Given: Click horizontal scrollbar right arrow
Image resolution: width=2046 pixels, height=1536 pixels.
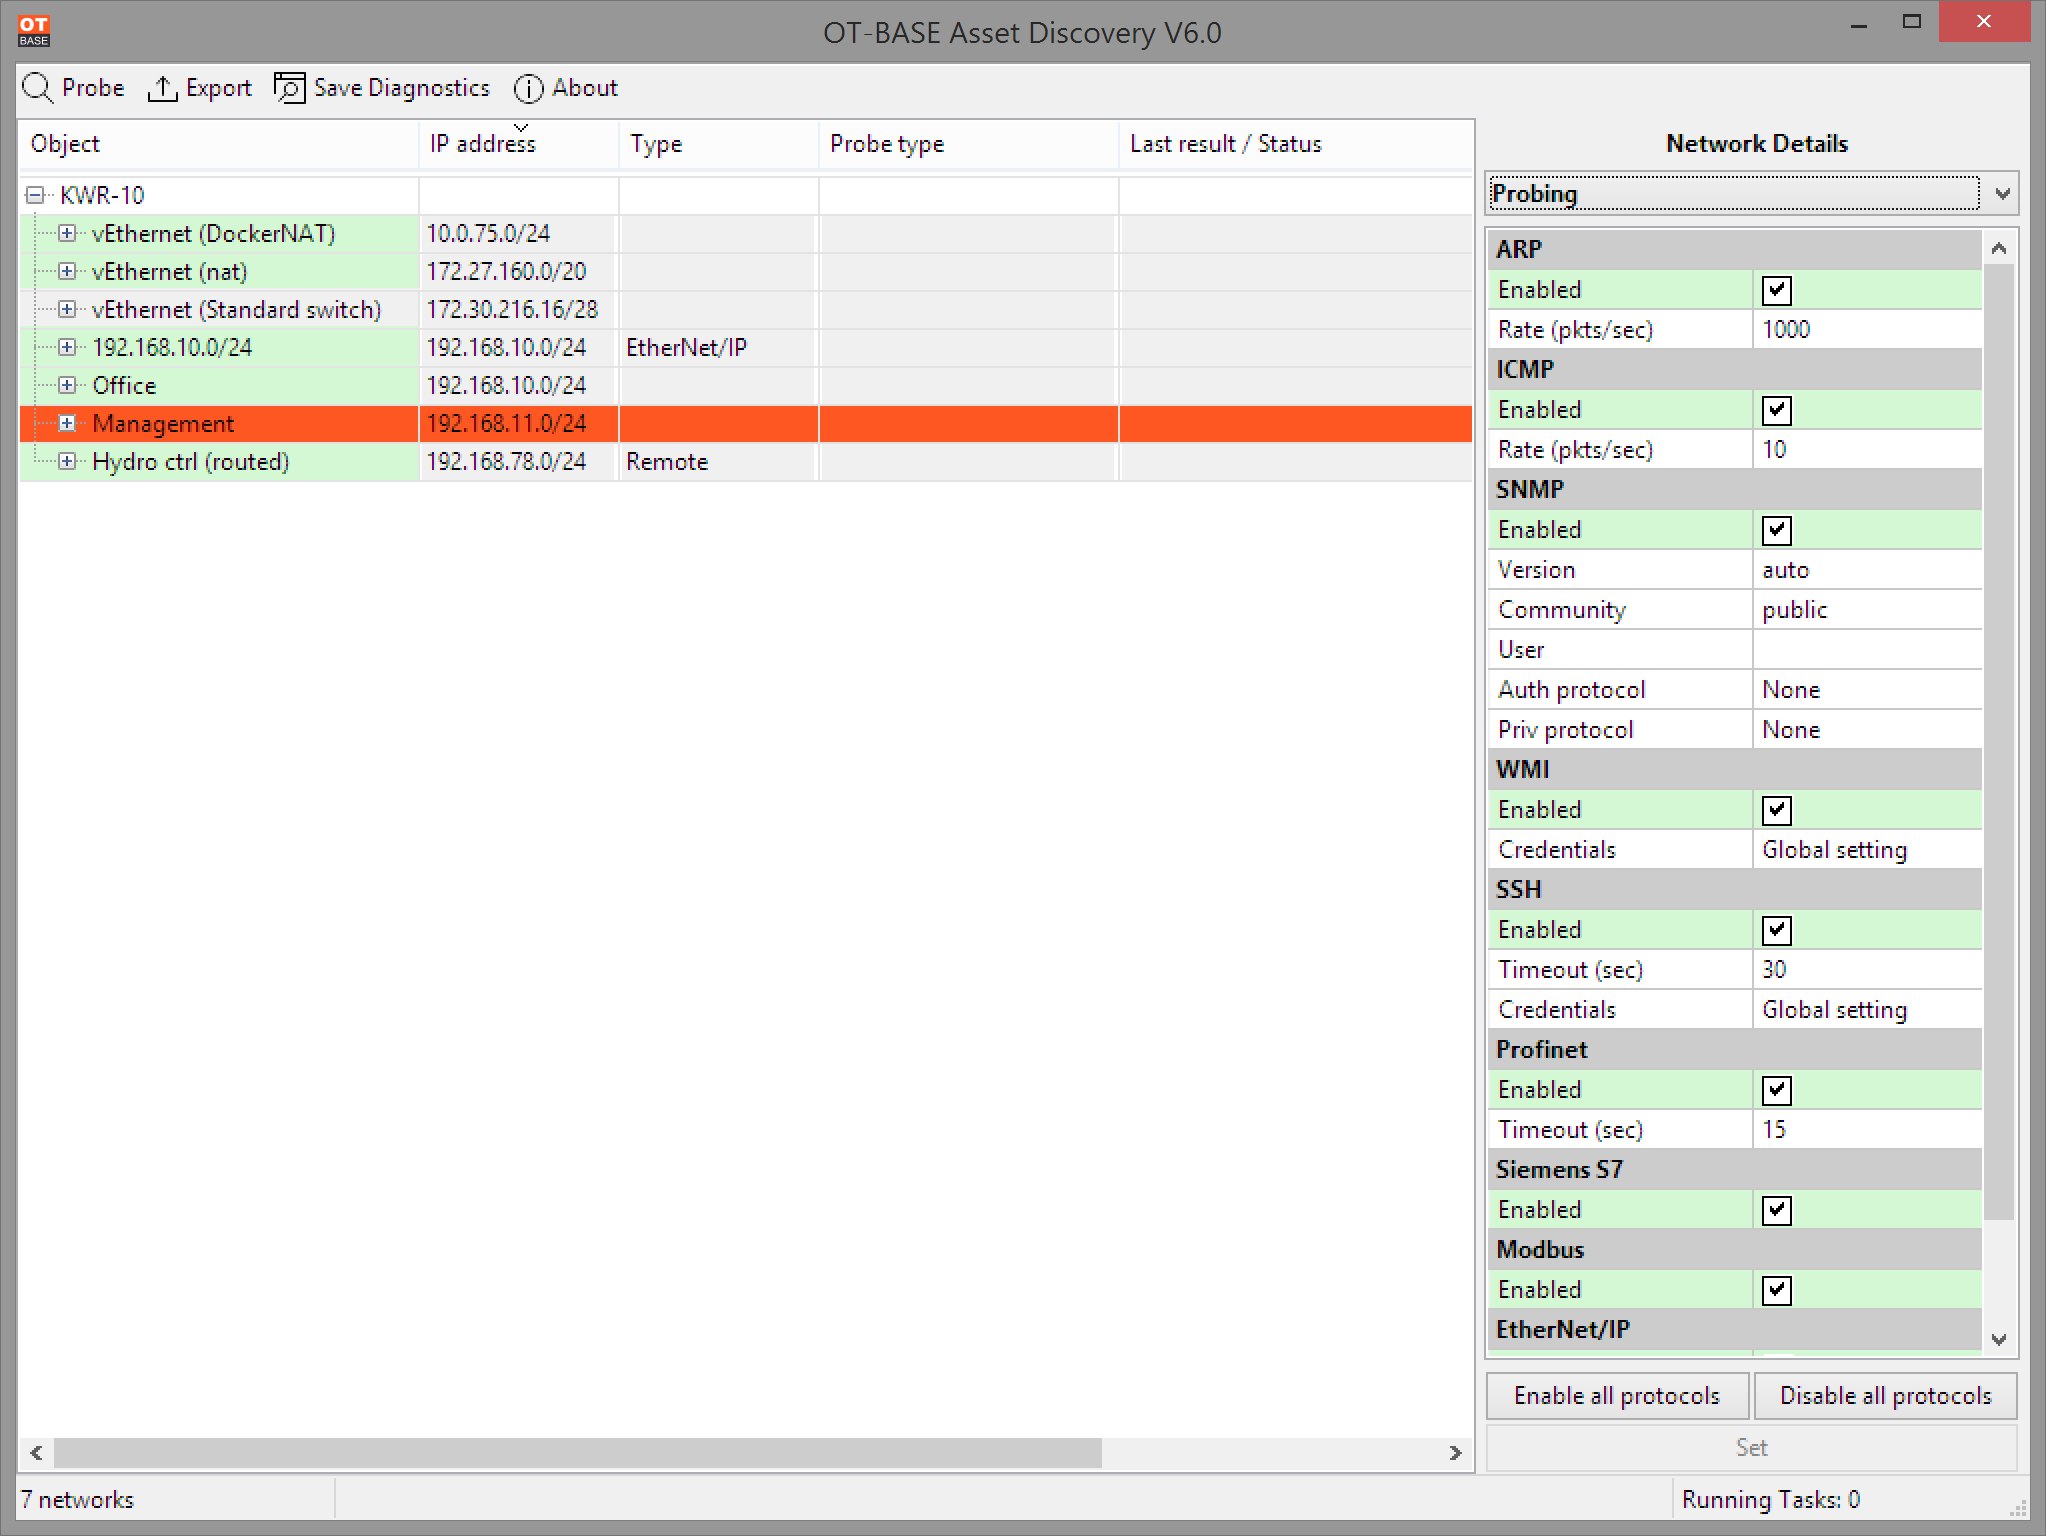Looking at the screenshot, I should 1455,1453.
